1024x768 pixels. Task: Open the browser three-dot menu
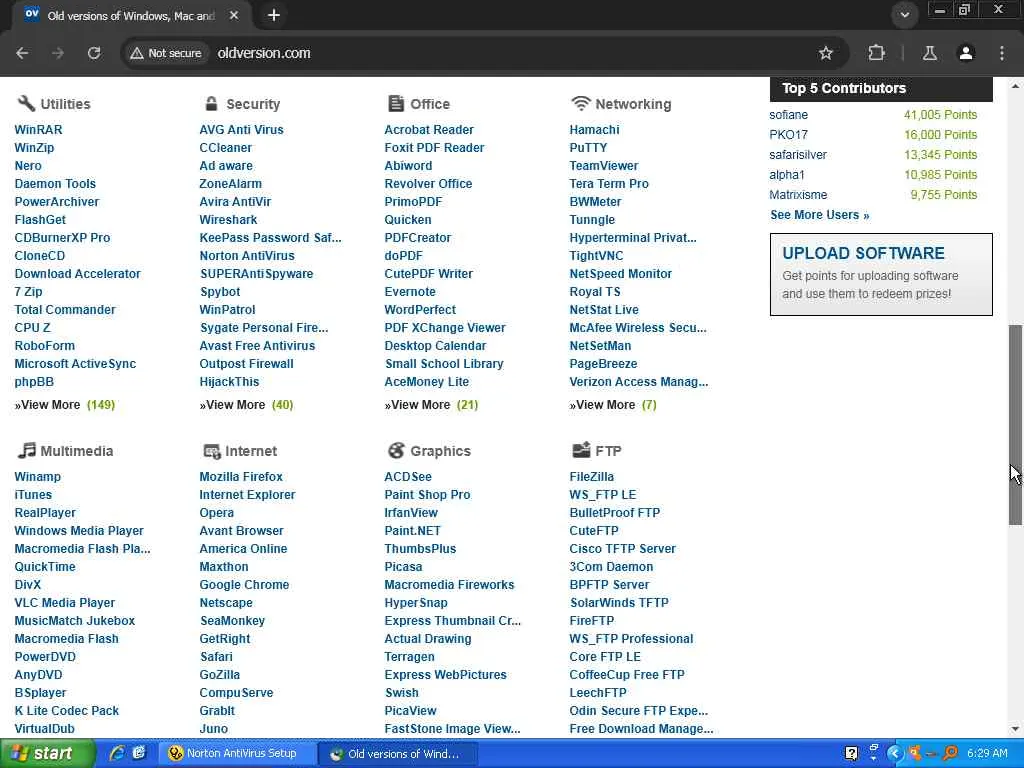[x=1002, y=53]
